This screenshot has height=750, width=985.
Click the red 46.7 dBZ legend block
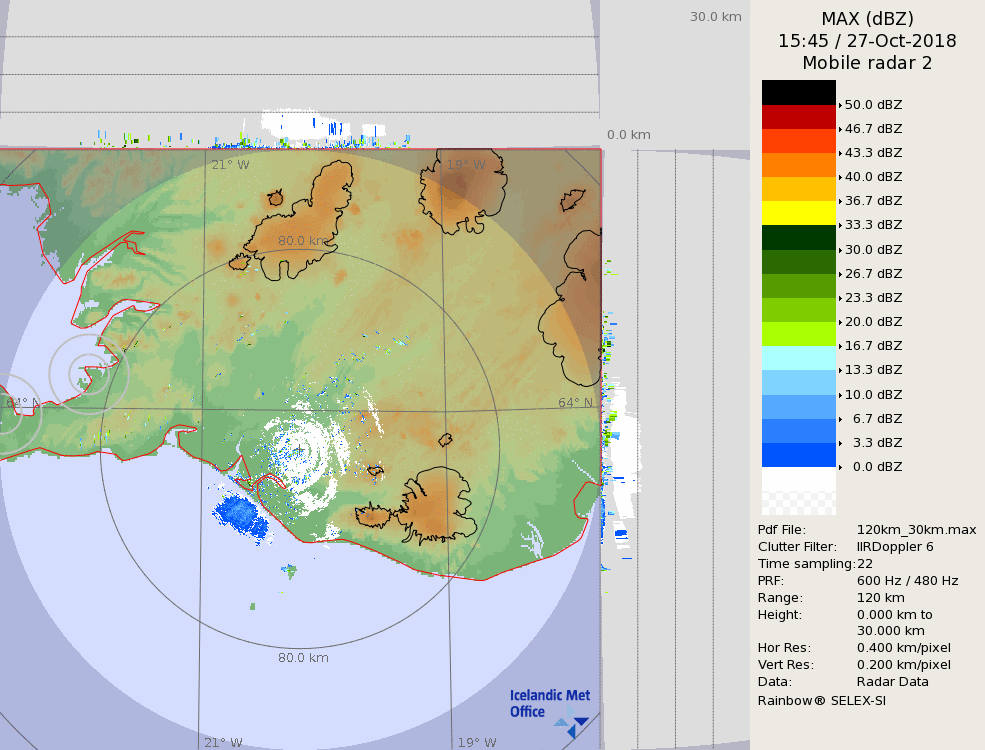point(798,117)
